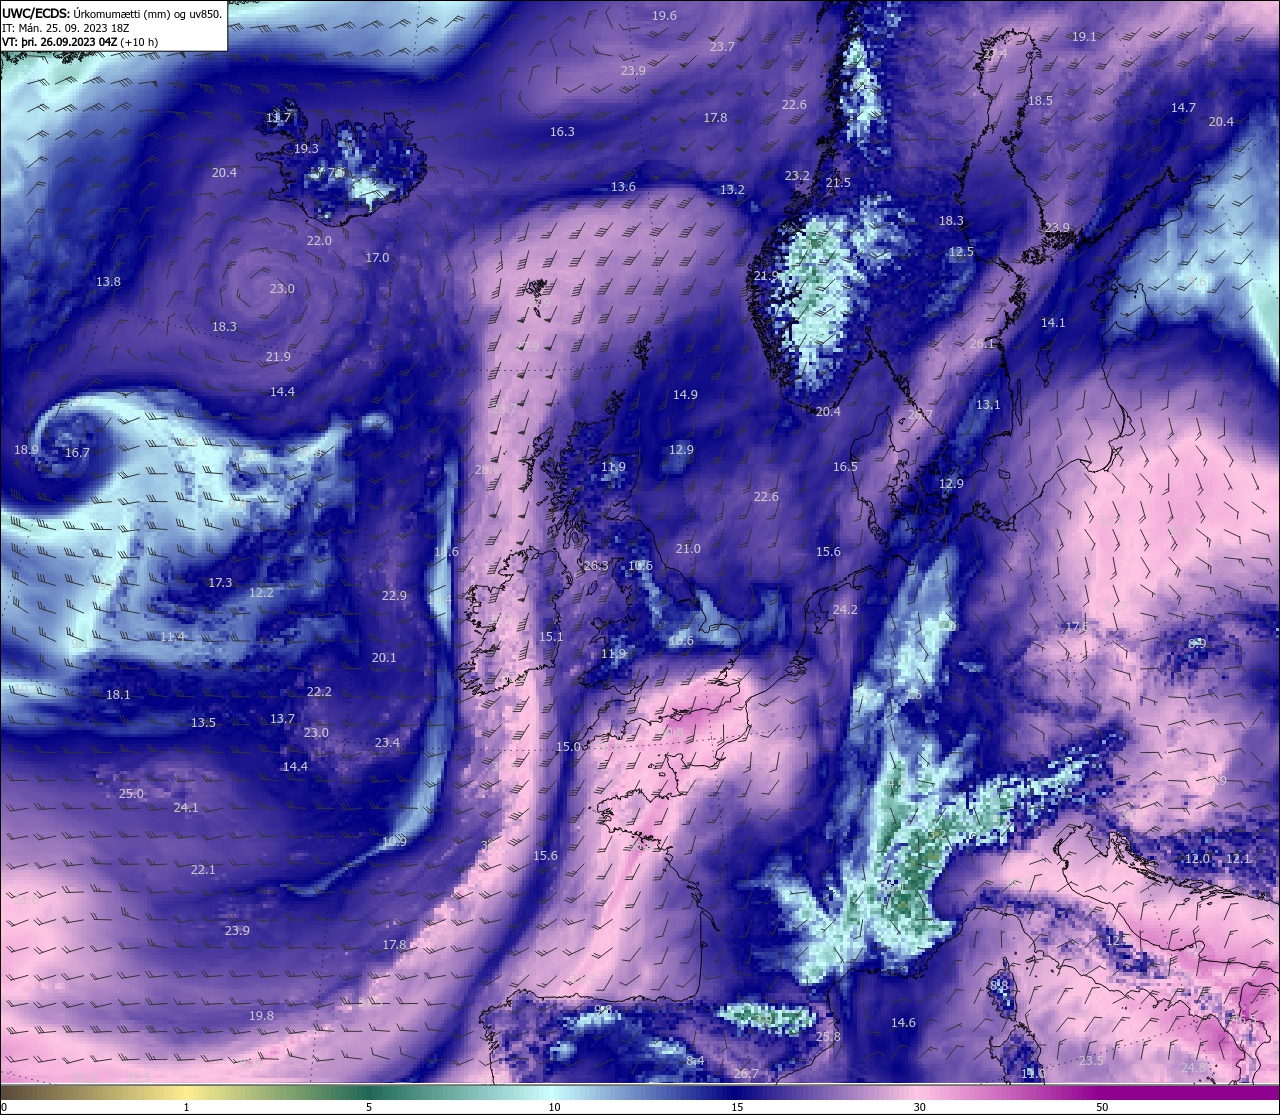This screenshot has height=1115, width=1280.
Task: Click the '12.2' value on the map
Action: [x=261, y=593]
